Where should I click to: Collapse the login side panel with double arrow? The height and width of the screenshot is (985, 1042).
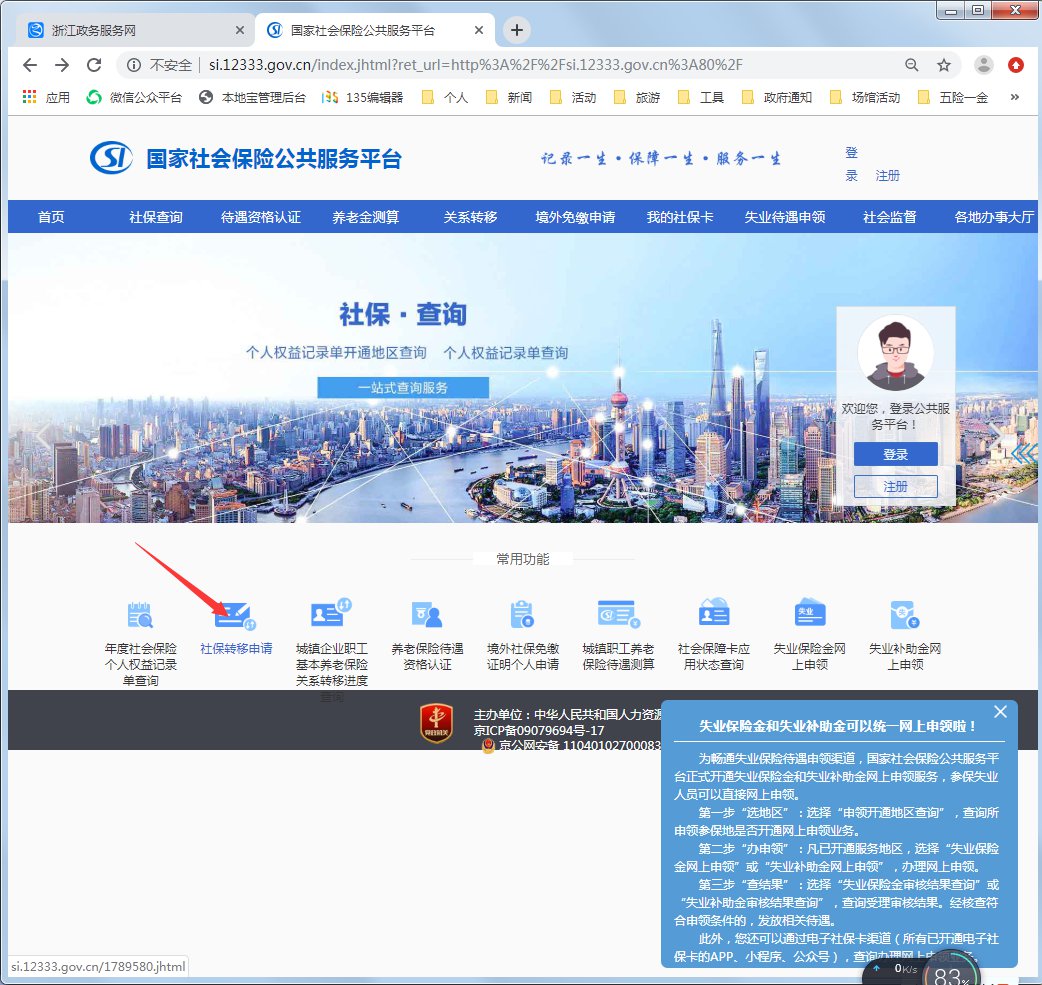1024,453
